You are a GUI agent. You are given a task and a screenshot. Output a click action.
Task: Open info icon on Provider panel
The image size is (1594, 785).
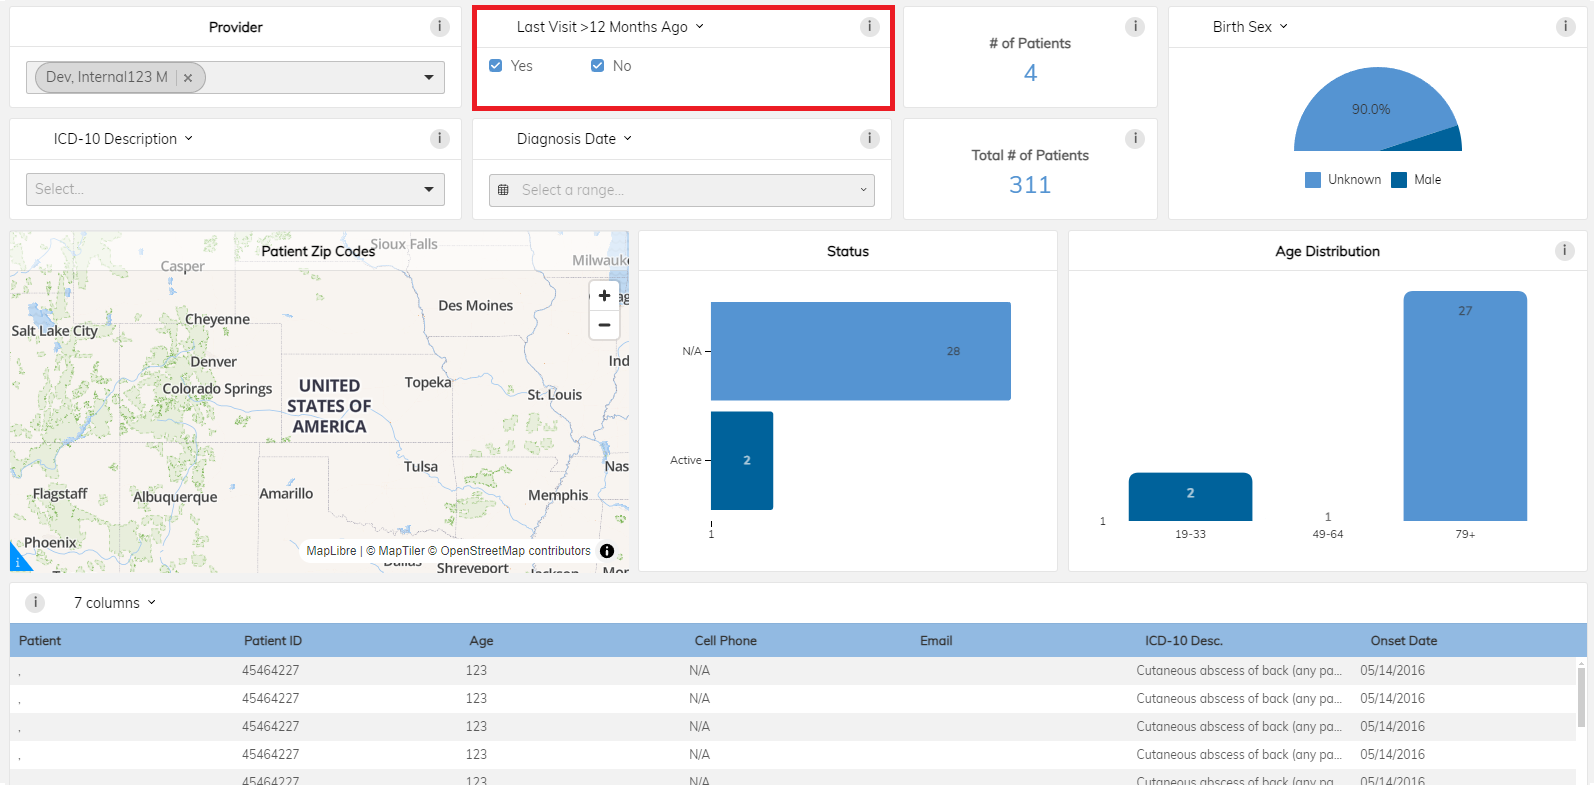point(440,27)
